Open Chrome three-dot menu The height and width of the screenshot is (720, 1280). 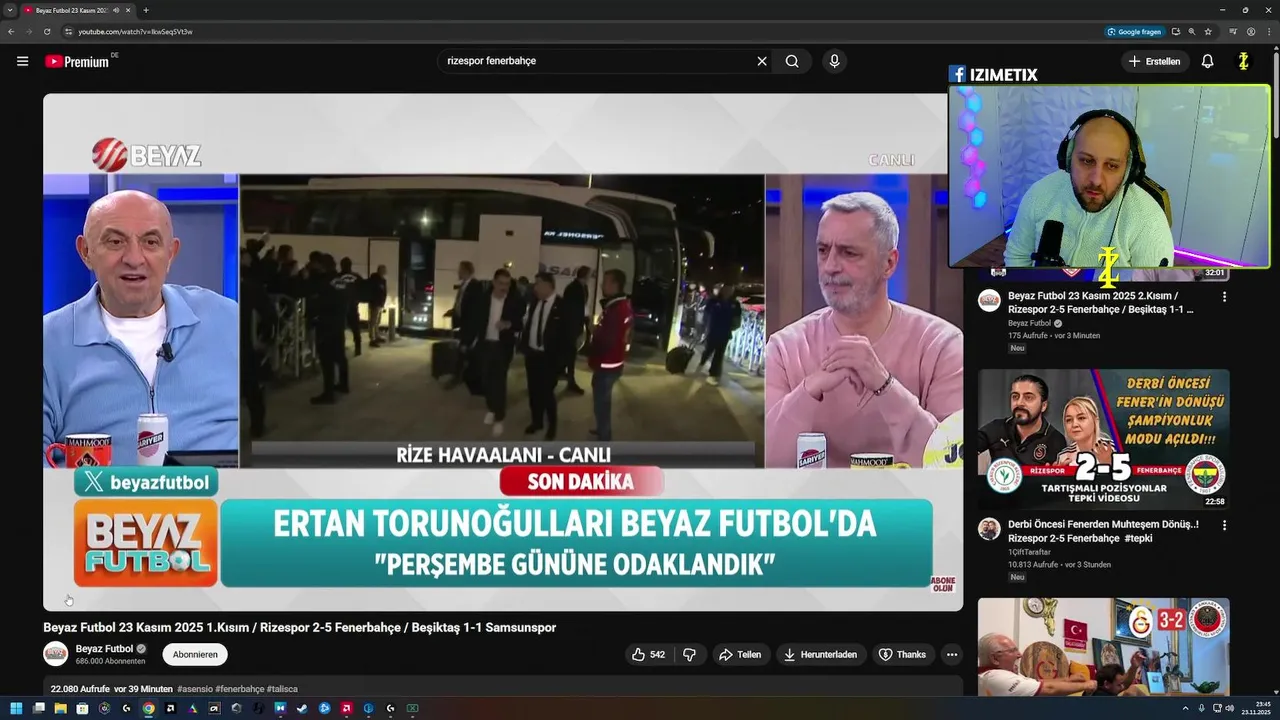click(1269, 31)
